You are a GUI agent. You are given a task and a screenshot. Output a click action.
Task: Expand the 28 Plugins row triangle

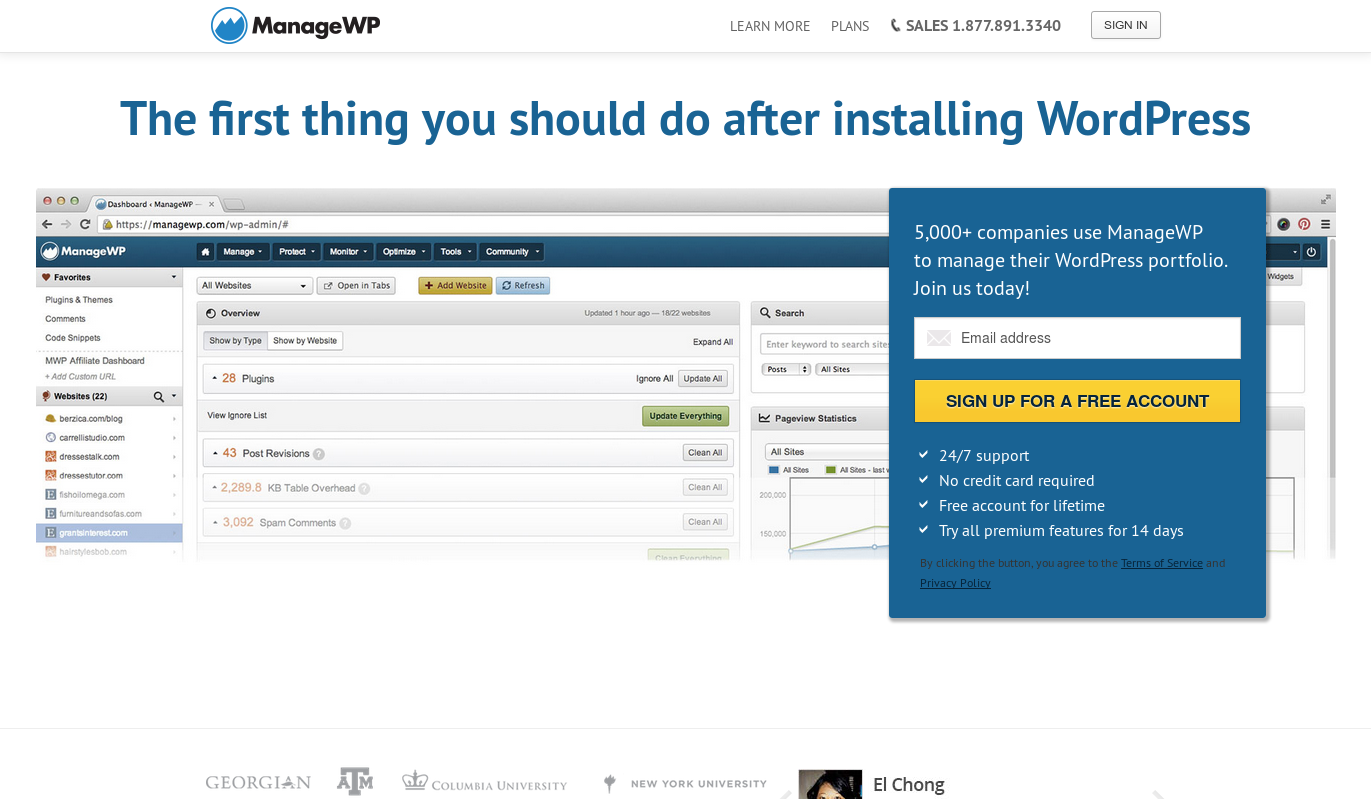[214, 379]
